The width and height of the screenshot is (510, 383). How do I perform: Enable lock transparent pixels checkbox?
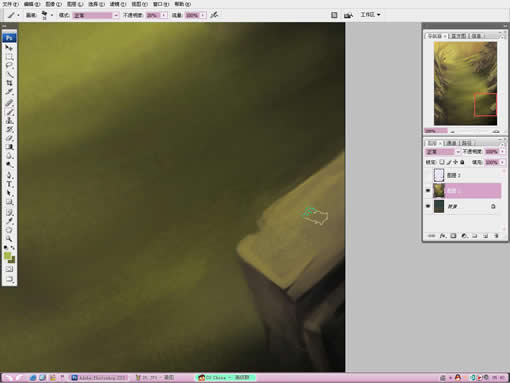pos(442,162)
